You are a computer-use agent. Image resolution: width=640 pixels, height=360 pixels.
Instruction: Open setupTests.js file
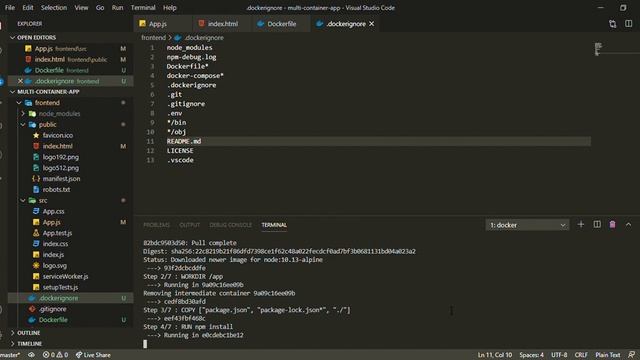pyautogui.click(x=60, y=287)
